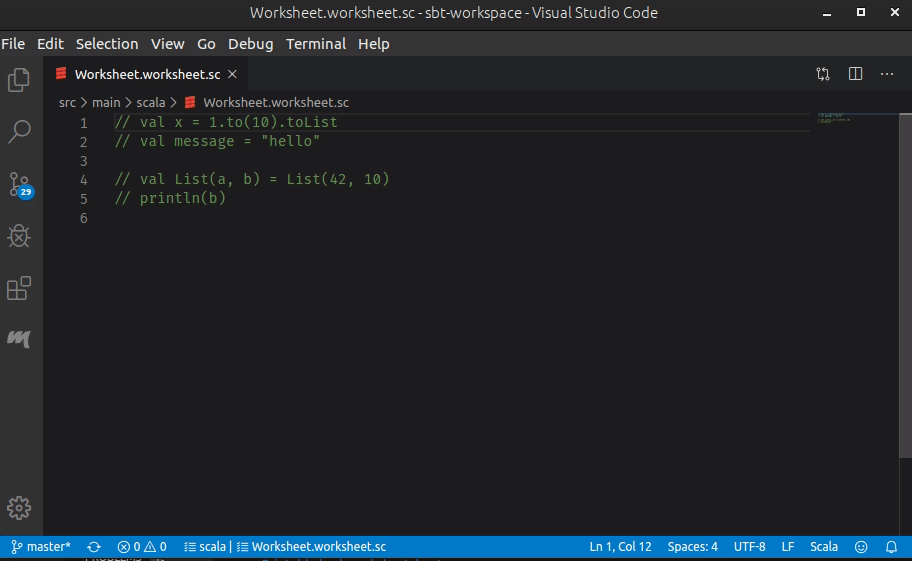Click the Synchronize Changes icon
Image resolution: width=912 pixels, height=561 pixels.
(x=94, y=546)
